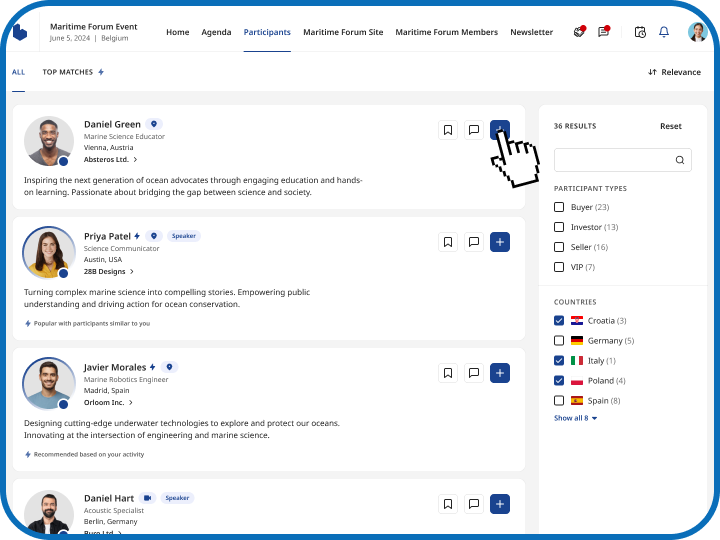Open the user profile avatar in header
The image size is (720, 540).
pos(697,32)
